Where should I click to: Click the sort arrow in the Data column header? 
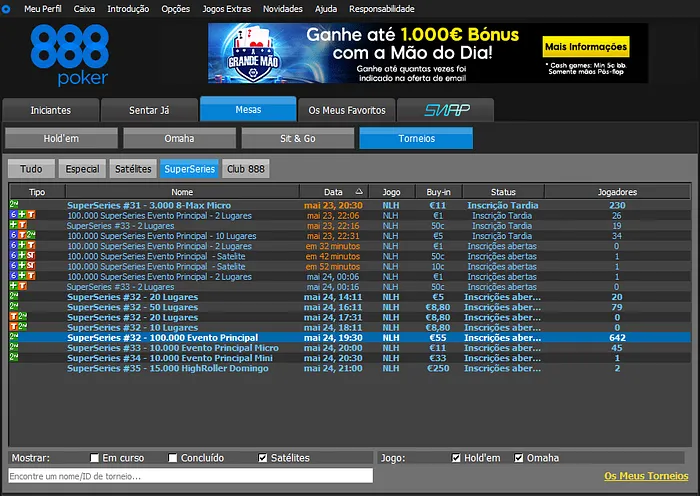click(x=359, y=192)
